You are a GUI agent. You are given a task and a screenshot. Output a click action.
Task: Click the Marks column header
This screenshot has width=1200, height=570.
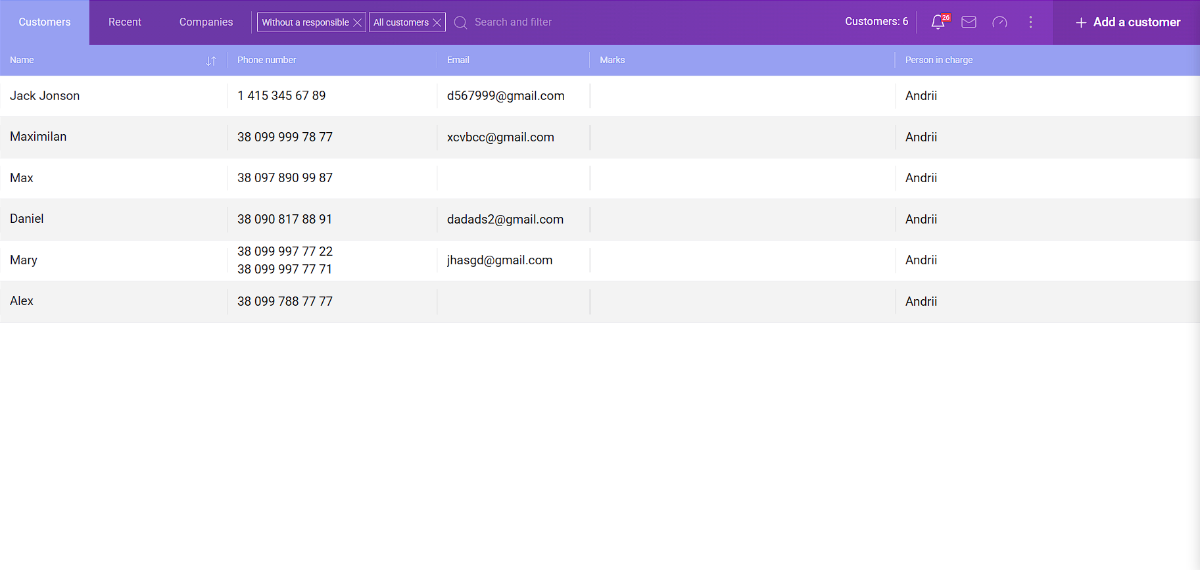612,60
